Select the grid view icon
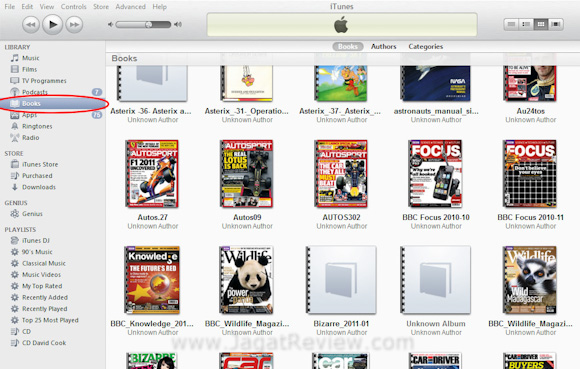 coord(541,24)
